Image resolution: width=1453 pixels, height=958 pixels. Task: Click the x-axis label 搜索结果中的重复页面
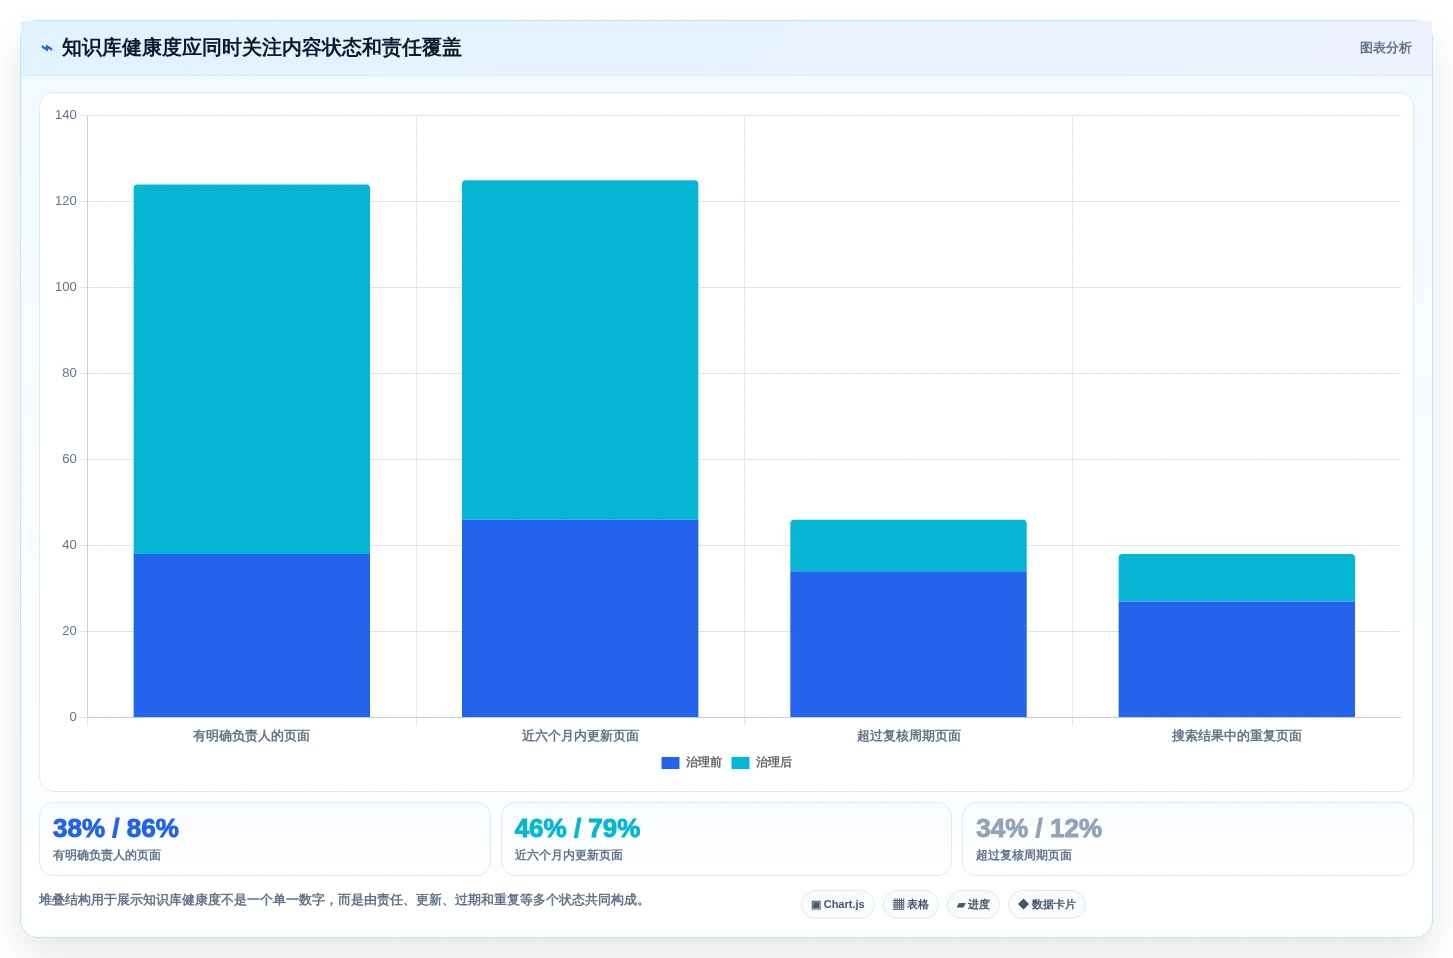pyautogui.click(x=1237, y=736)
